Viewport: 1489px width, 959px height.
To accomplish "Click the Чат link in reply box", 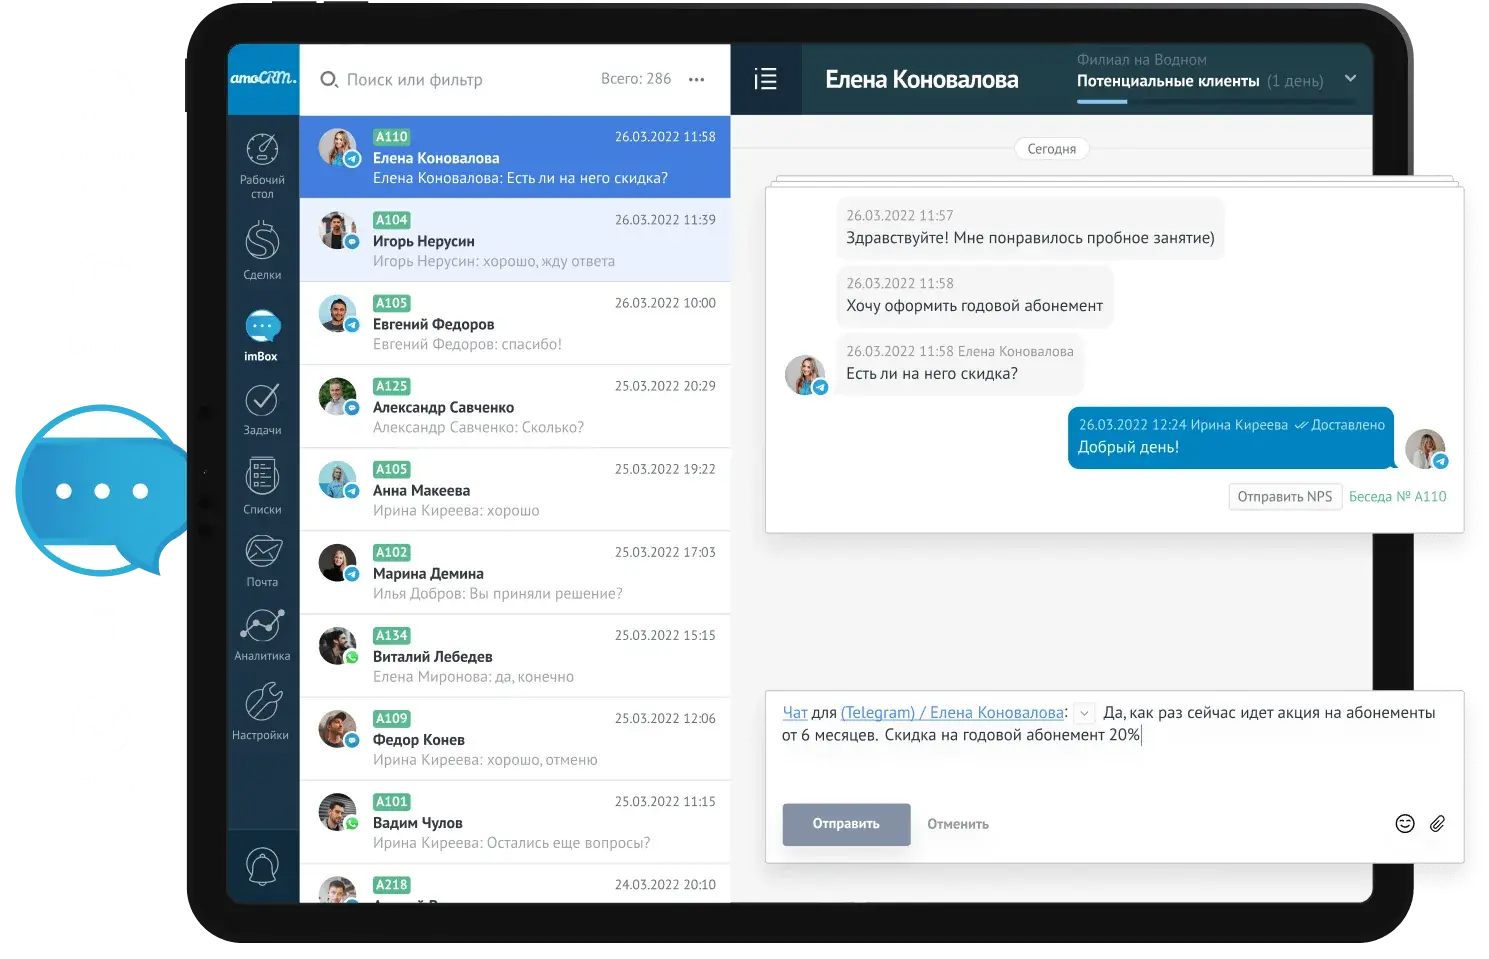I will [x=795, y=712].
